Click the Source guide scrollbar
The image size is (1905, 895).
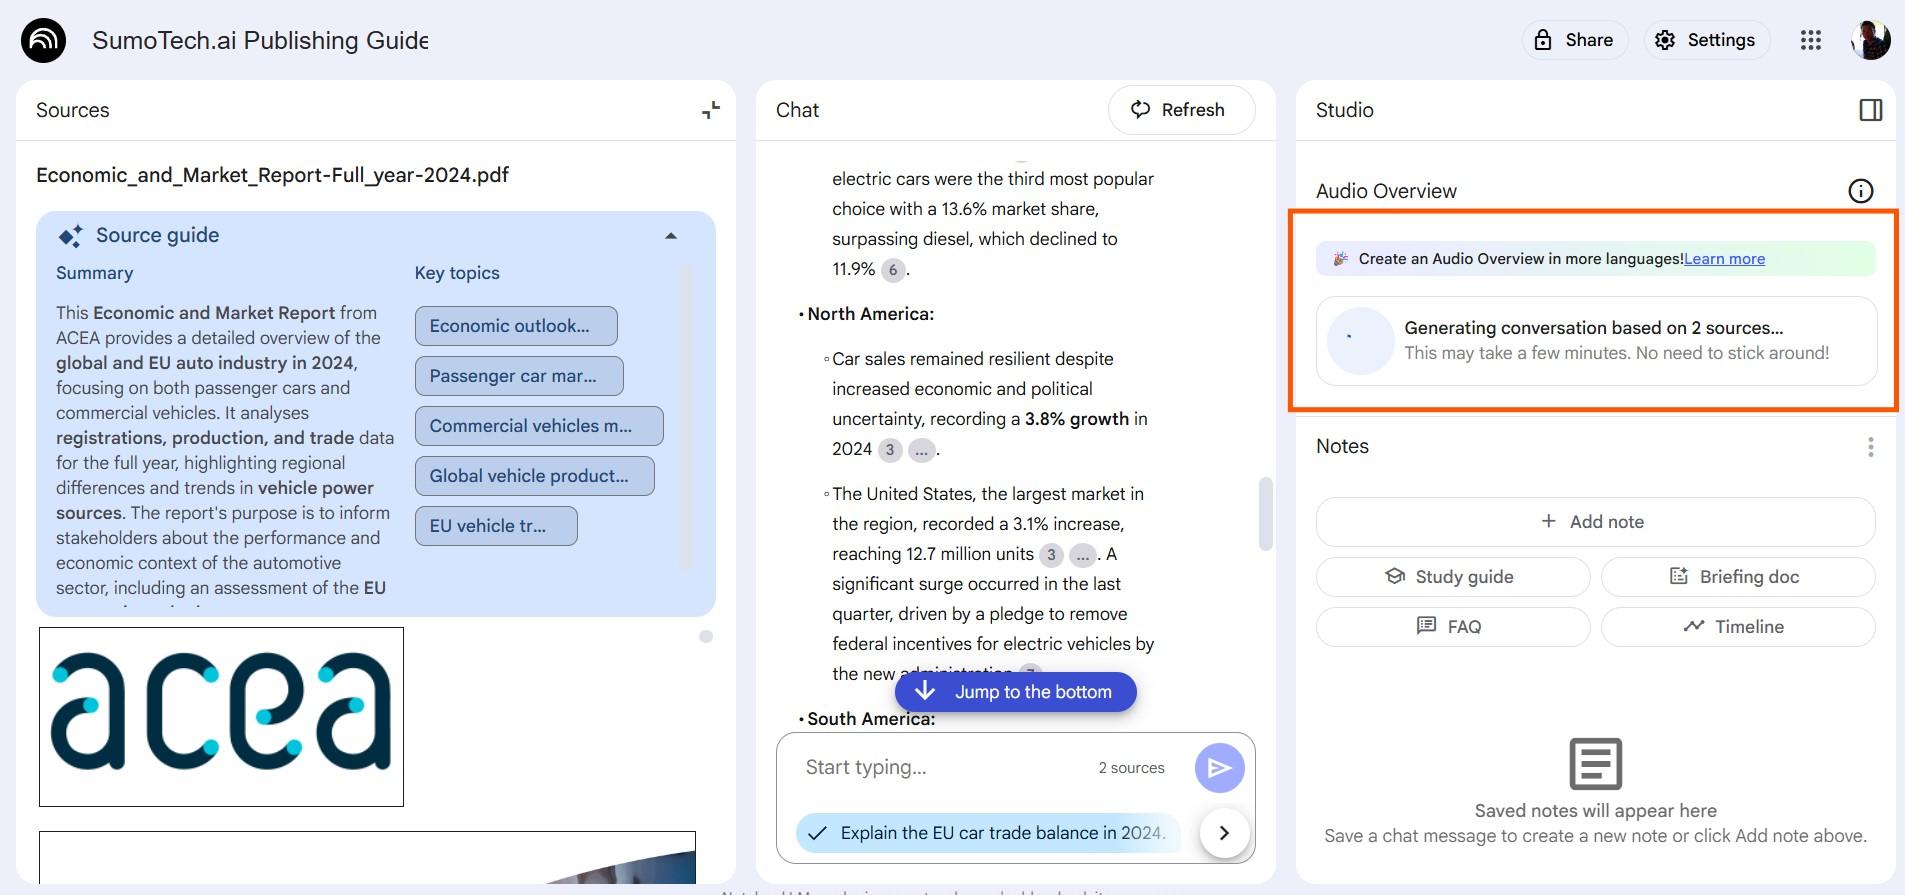(x=686, y=416)
